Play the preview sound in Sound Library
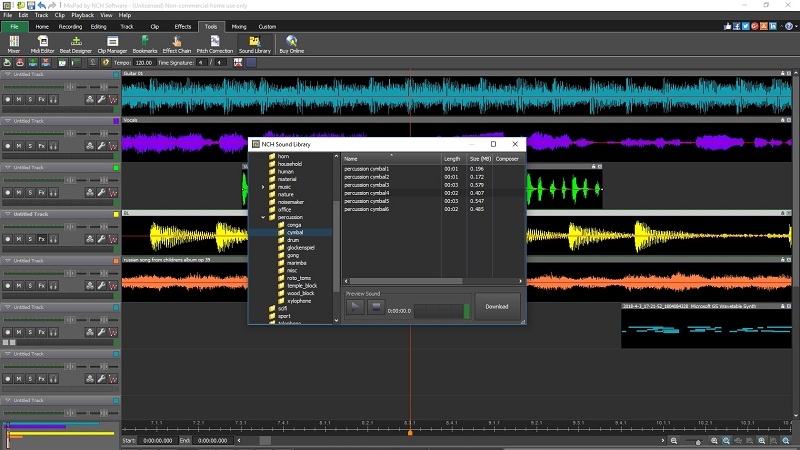800x450 pixels. pos(355,307)
